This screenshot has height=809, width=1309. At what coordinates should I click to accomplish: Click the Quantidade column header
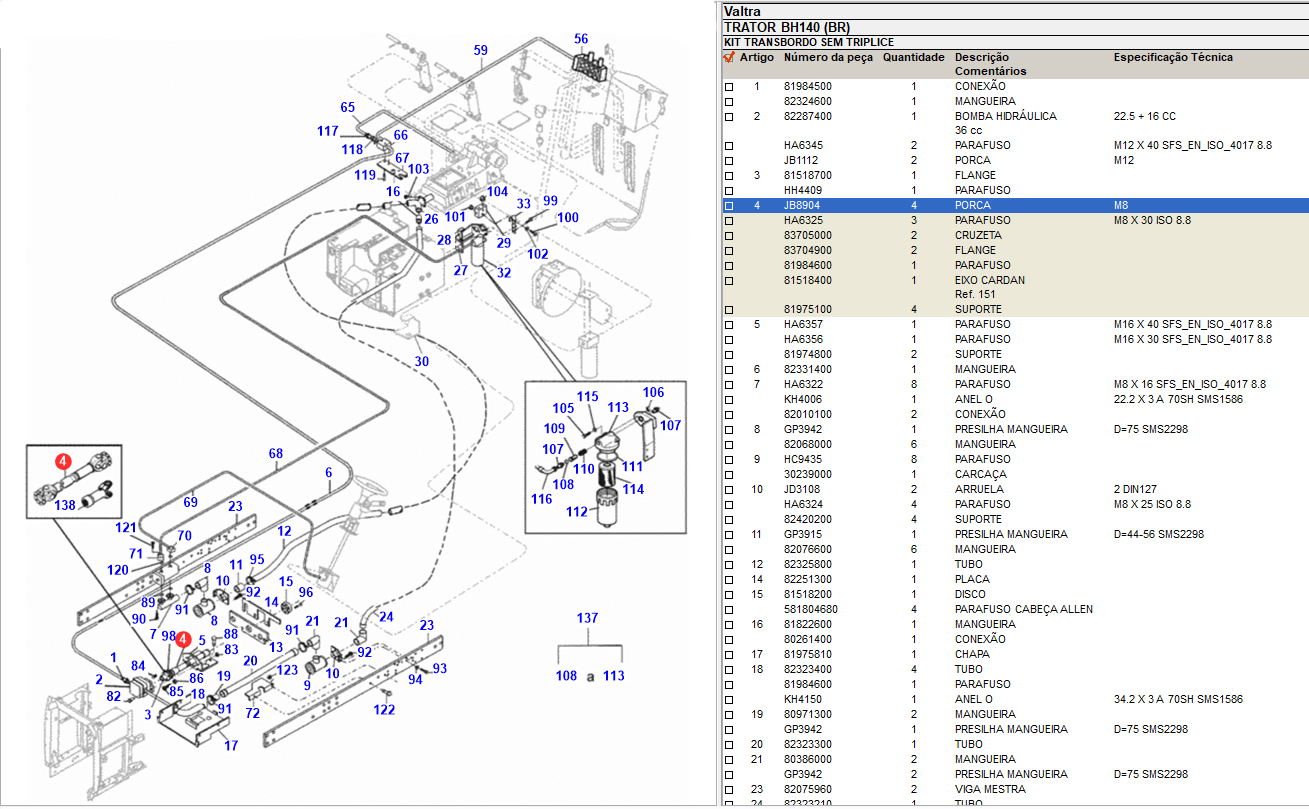tap(913, 58)
